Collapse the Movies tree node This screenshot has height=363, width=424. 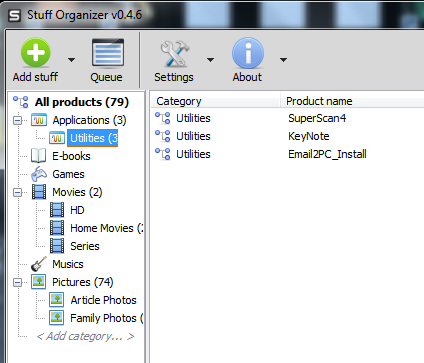[17, 192]
